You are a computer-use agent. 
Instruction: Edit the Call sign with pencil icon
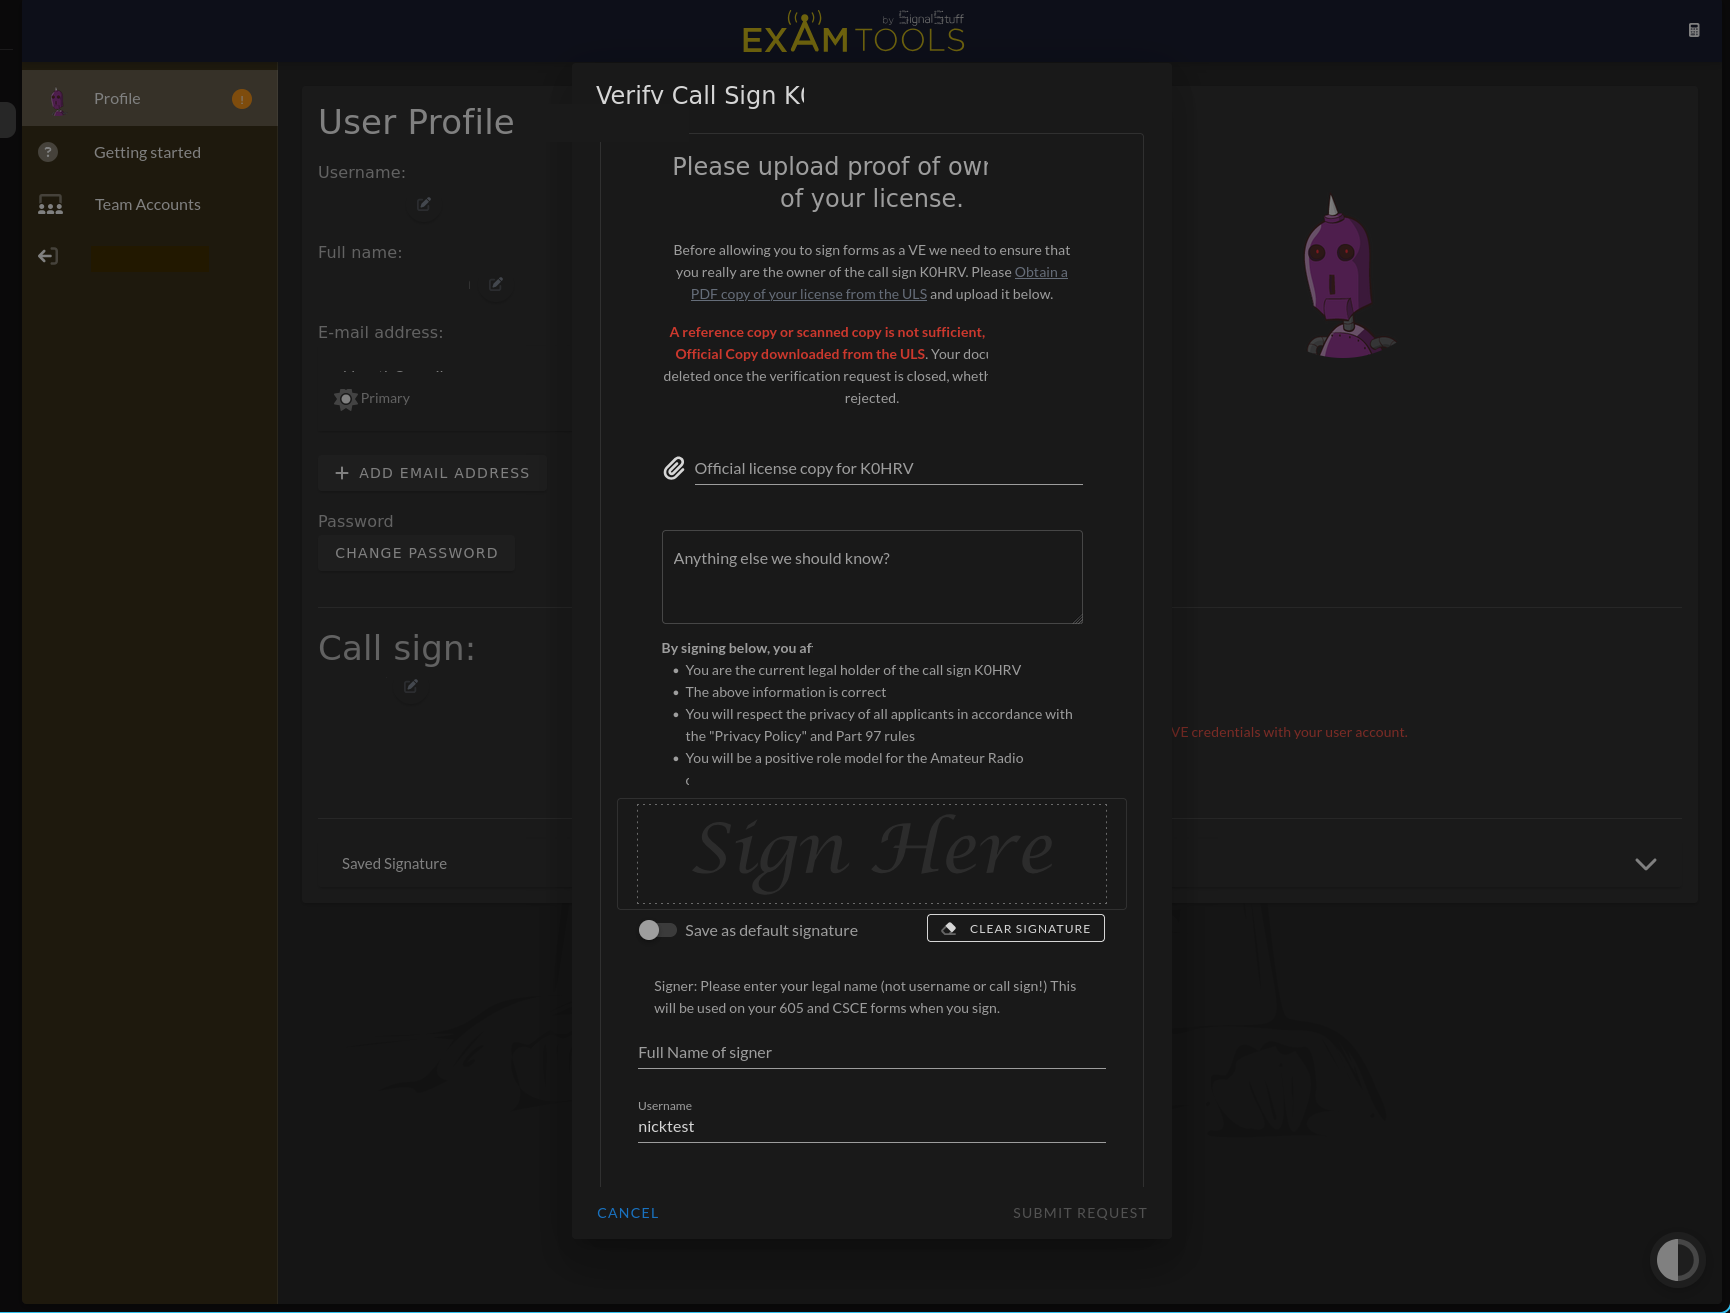tap(411, 686)
